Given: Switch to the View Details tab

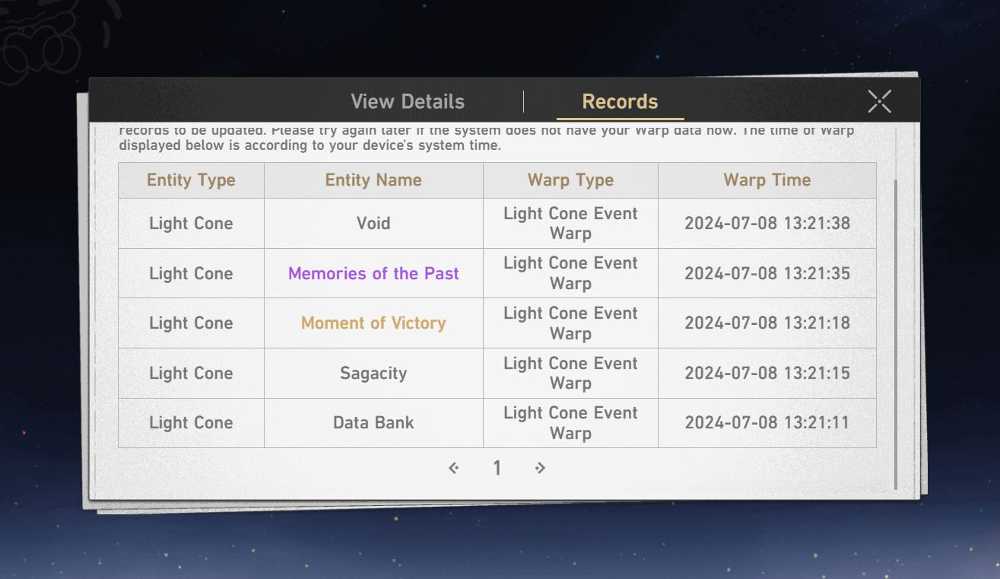Looking at the screenshot, I should pos(408,101).
